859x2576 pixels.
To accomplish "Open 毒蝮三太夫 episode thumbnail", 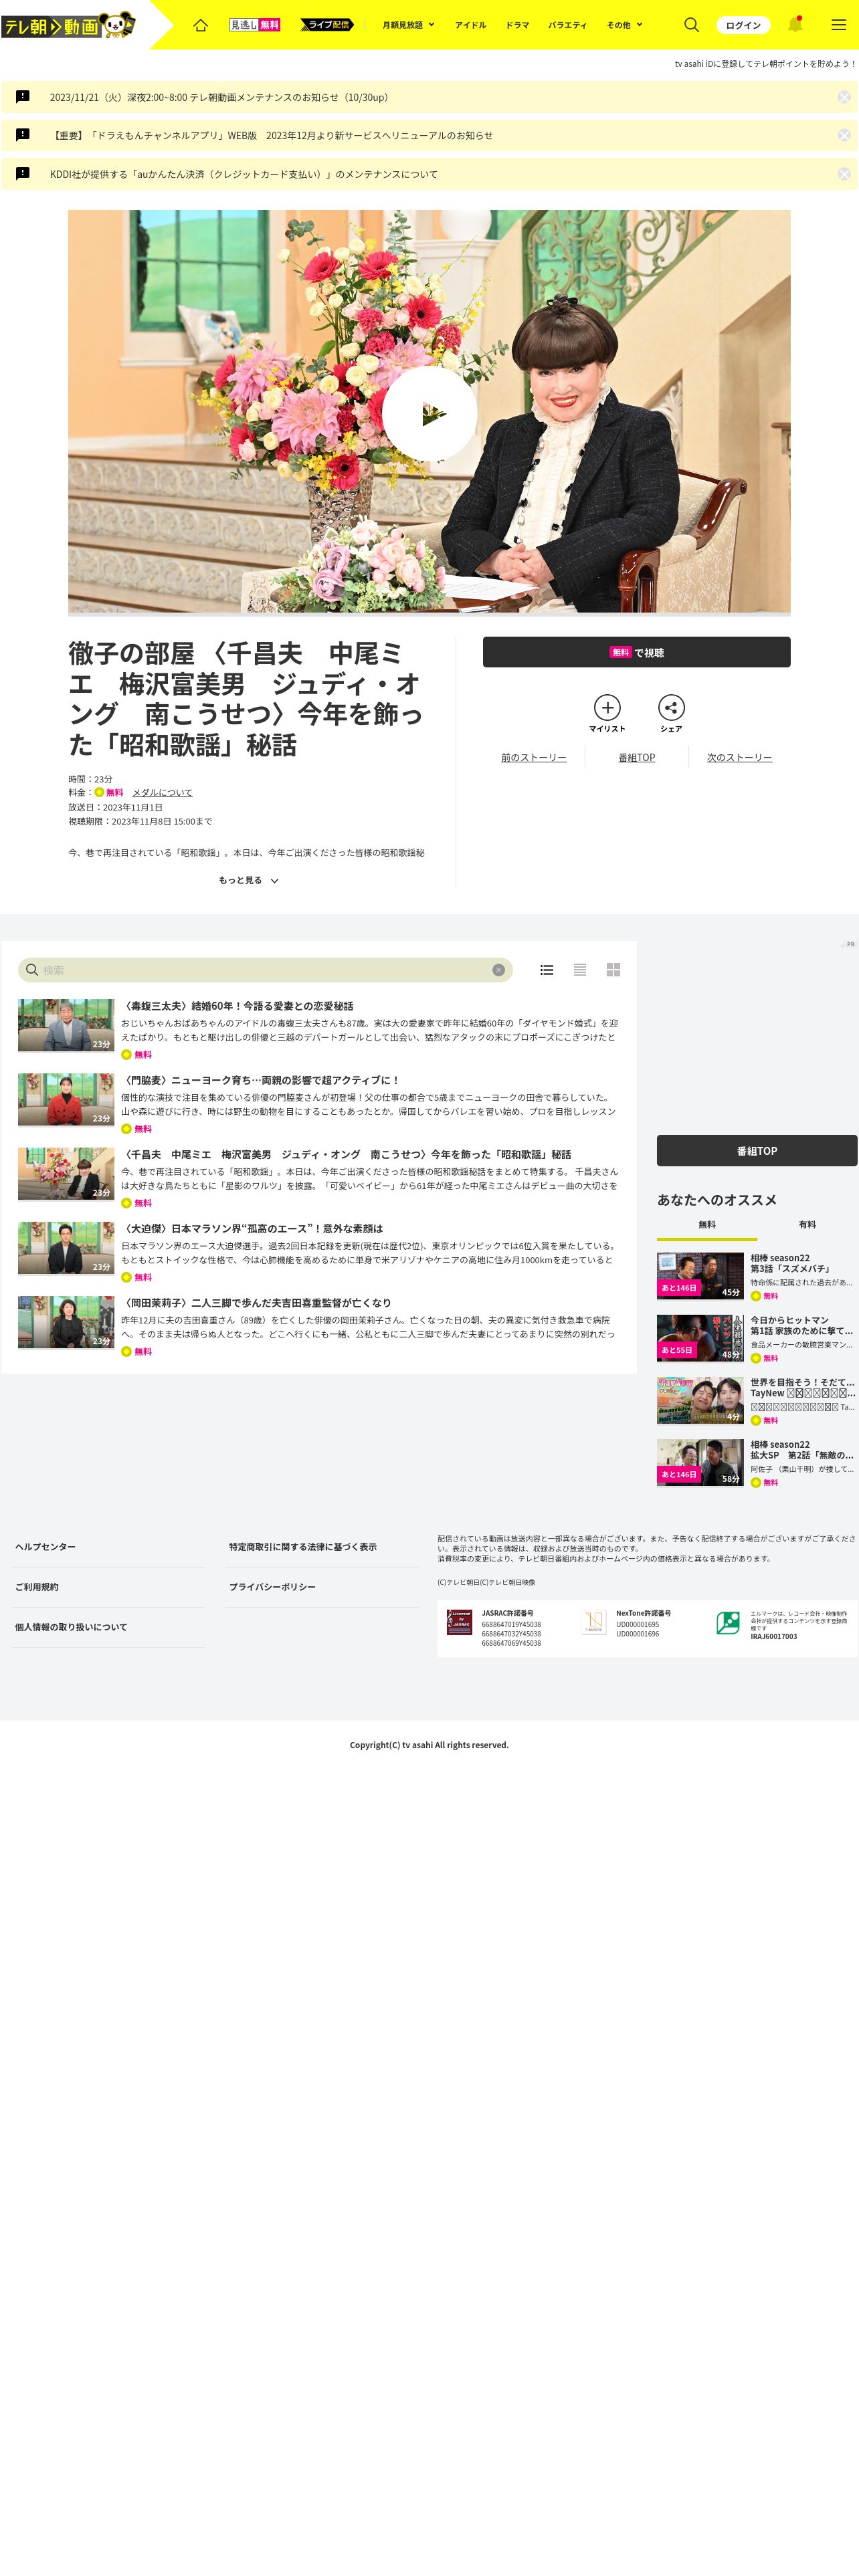I will coord(66,1025).
